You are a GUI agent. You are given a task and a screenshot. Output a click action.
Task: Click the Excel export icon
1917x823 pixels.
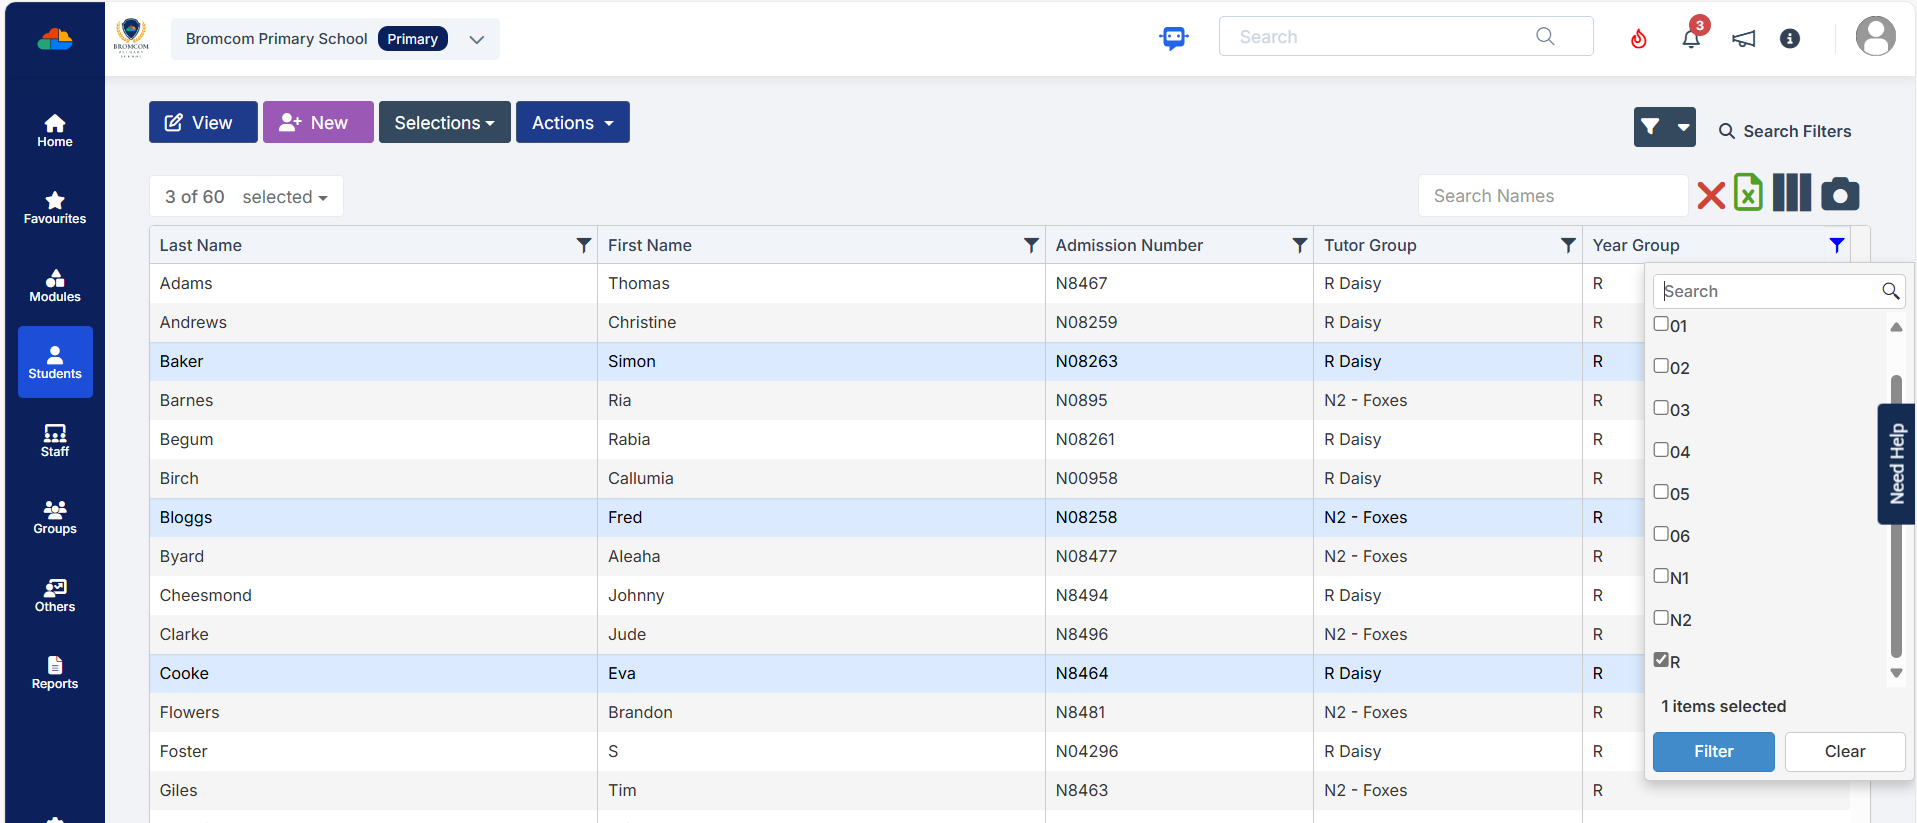coord(1748,193)
